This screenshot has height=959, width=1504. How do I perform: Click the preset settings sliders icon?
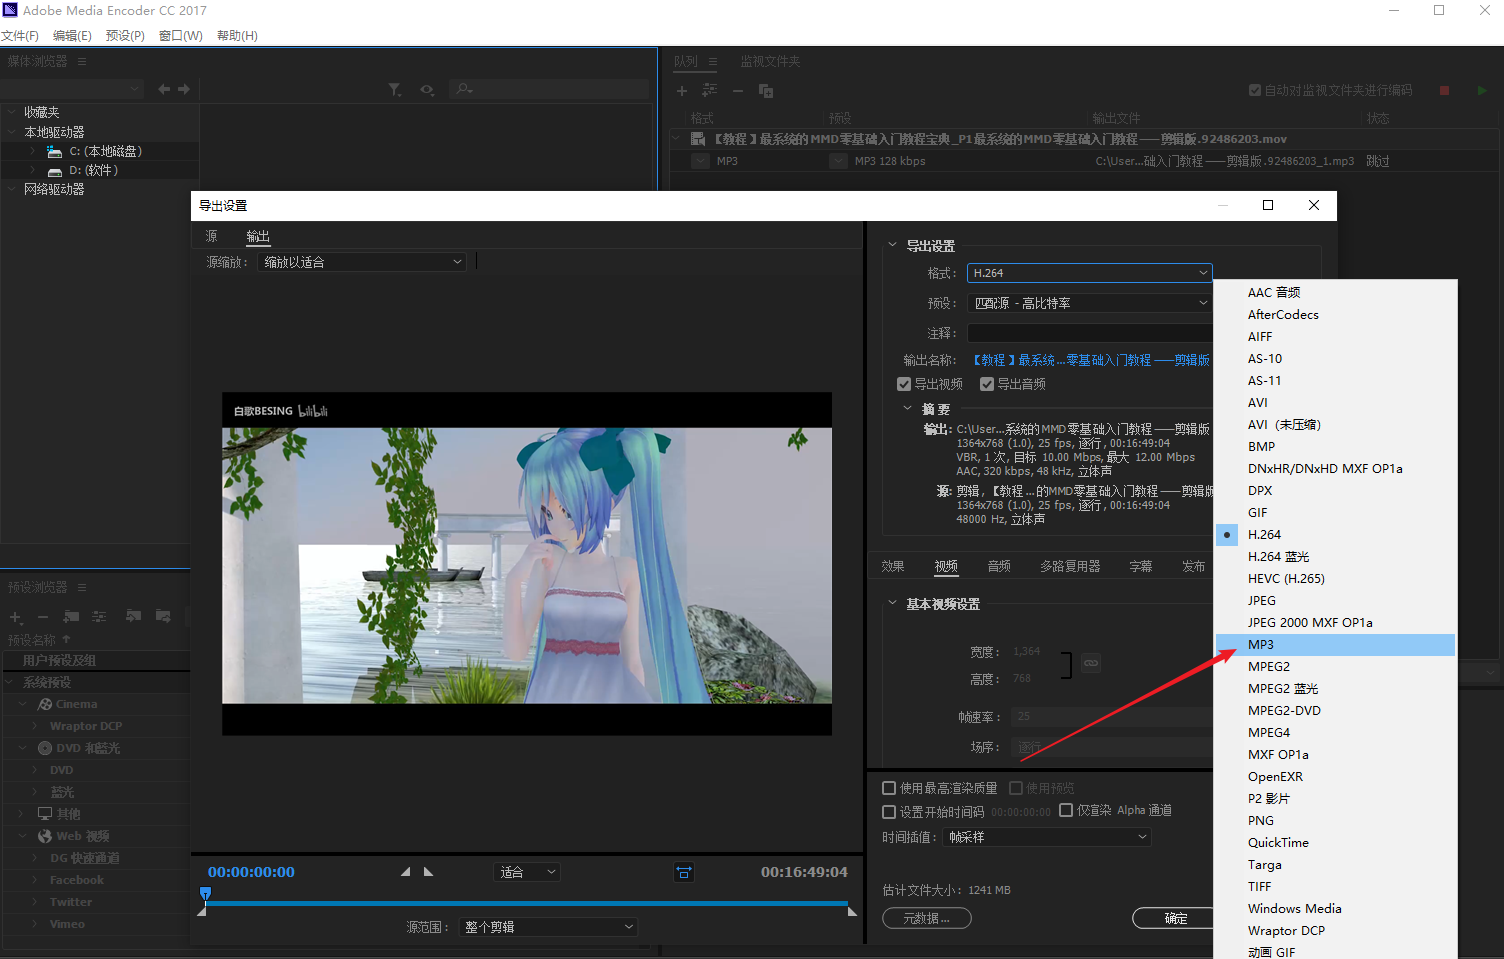pyautogui.click(x=99, y=616)
